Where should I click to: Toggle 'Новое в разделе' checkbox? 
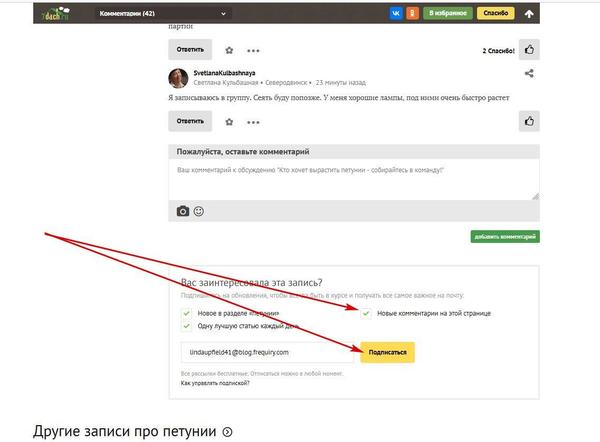pos(186,313)
